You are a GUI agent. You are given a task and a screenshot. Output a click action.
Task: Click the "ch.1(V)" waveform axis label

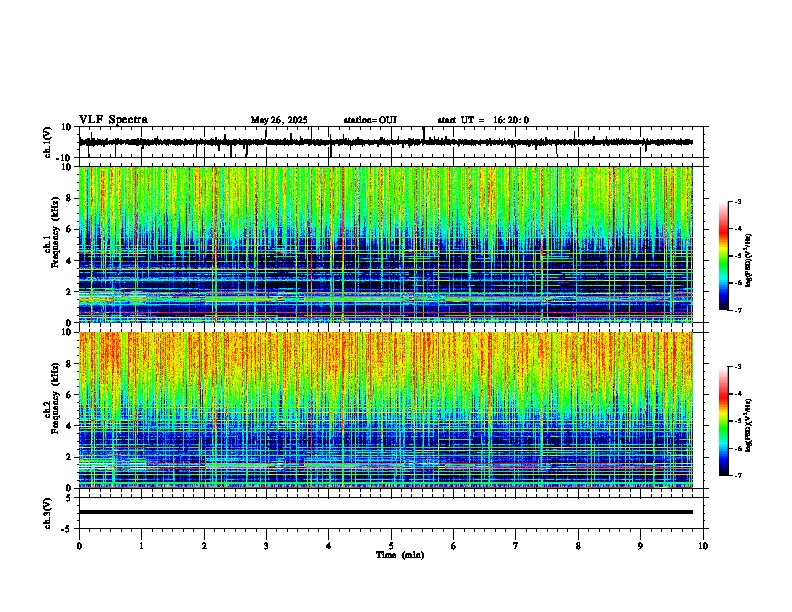(x=48, y=142)
